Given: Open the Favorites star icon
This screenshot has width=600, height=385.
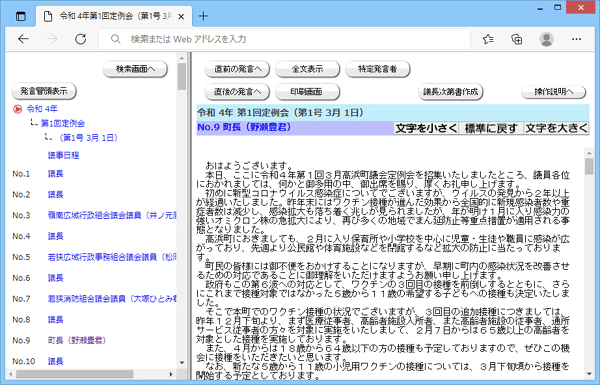Looking at the screenshot, I should 488,39.
